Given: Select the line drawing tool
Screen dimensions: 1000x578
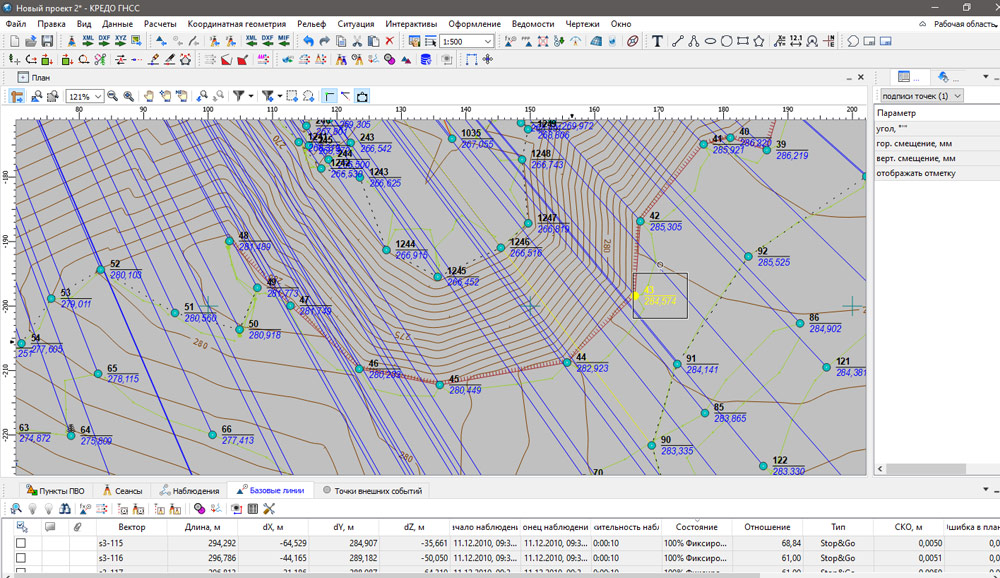Looking at the screenshot, I should coord(677,41).
